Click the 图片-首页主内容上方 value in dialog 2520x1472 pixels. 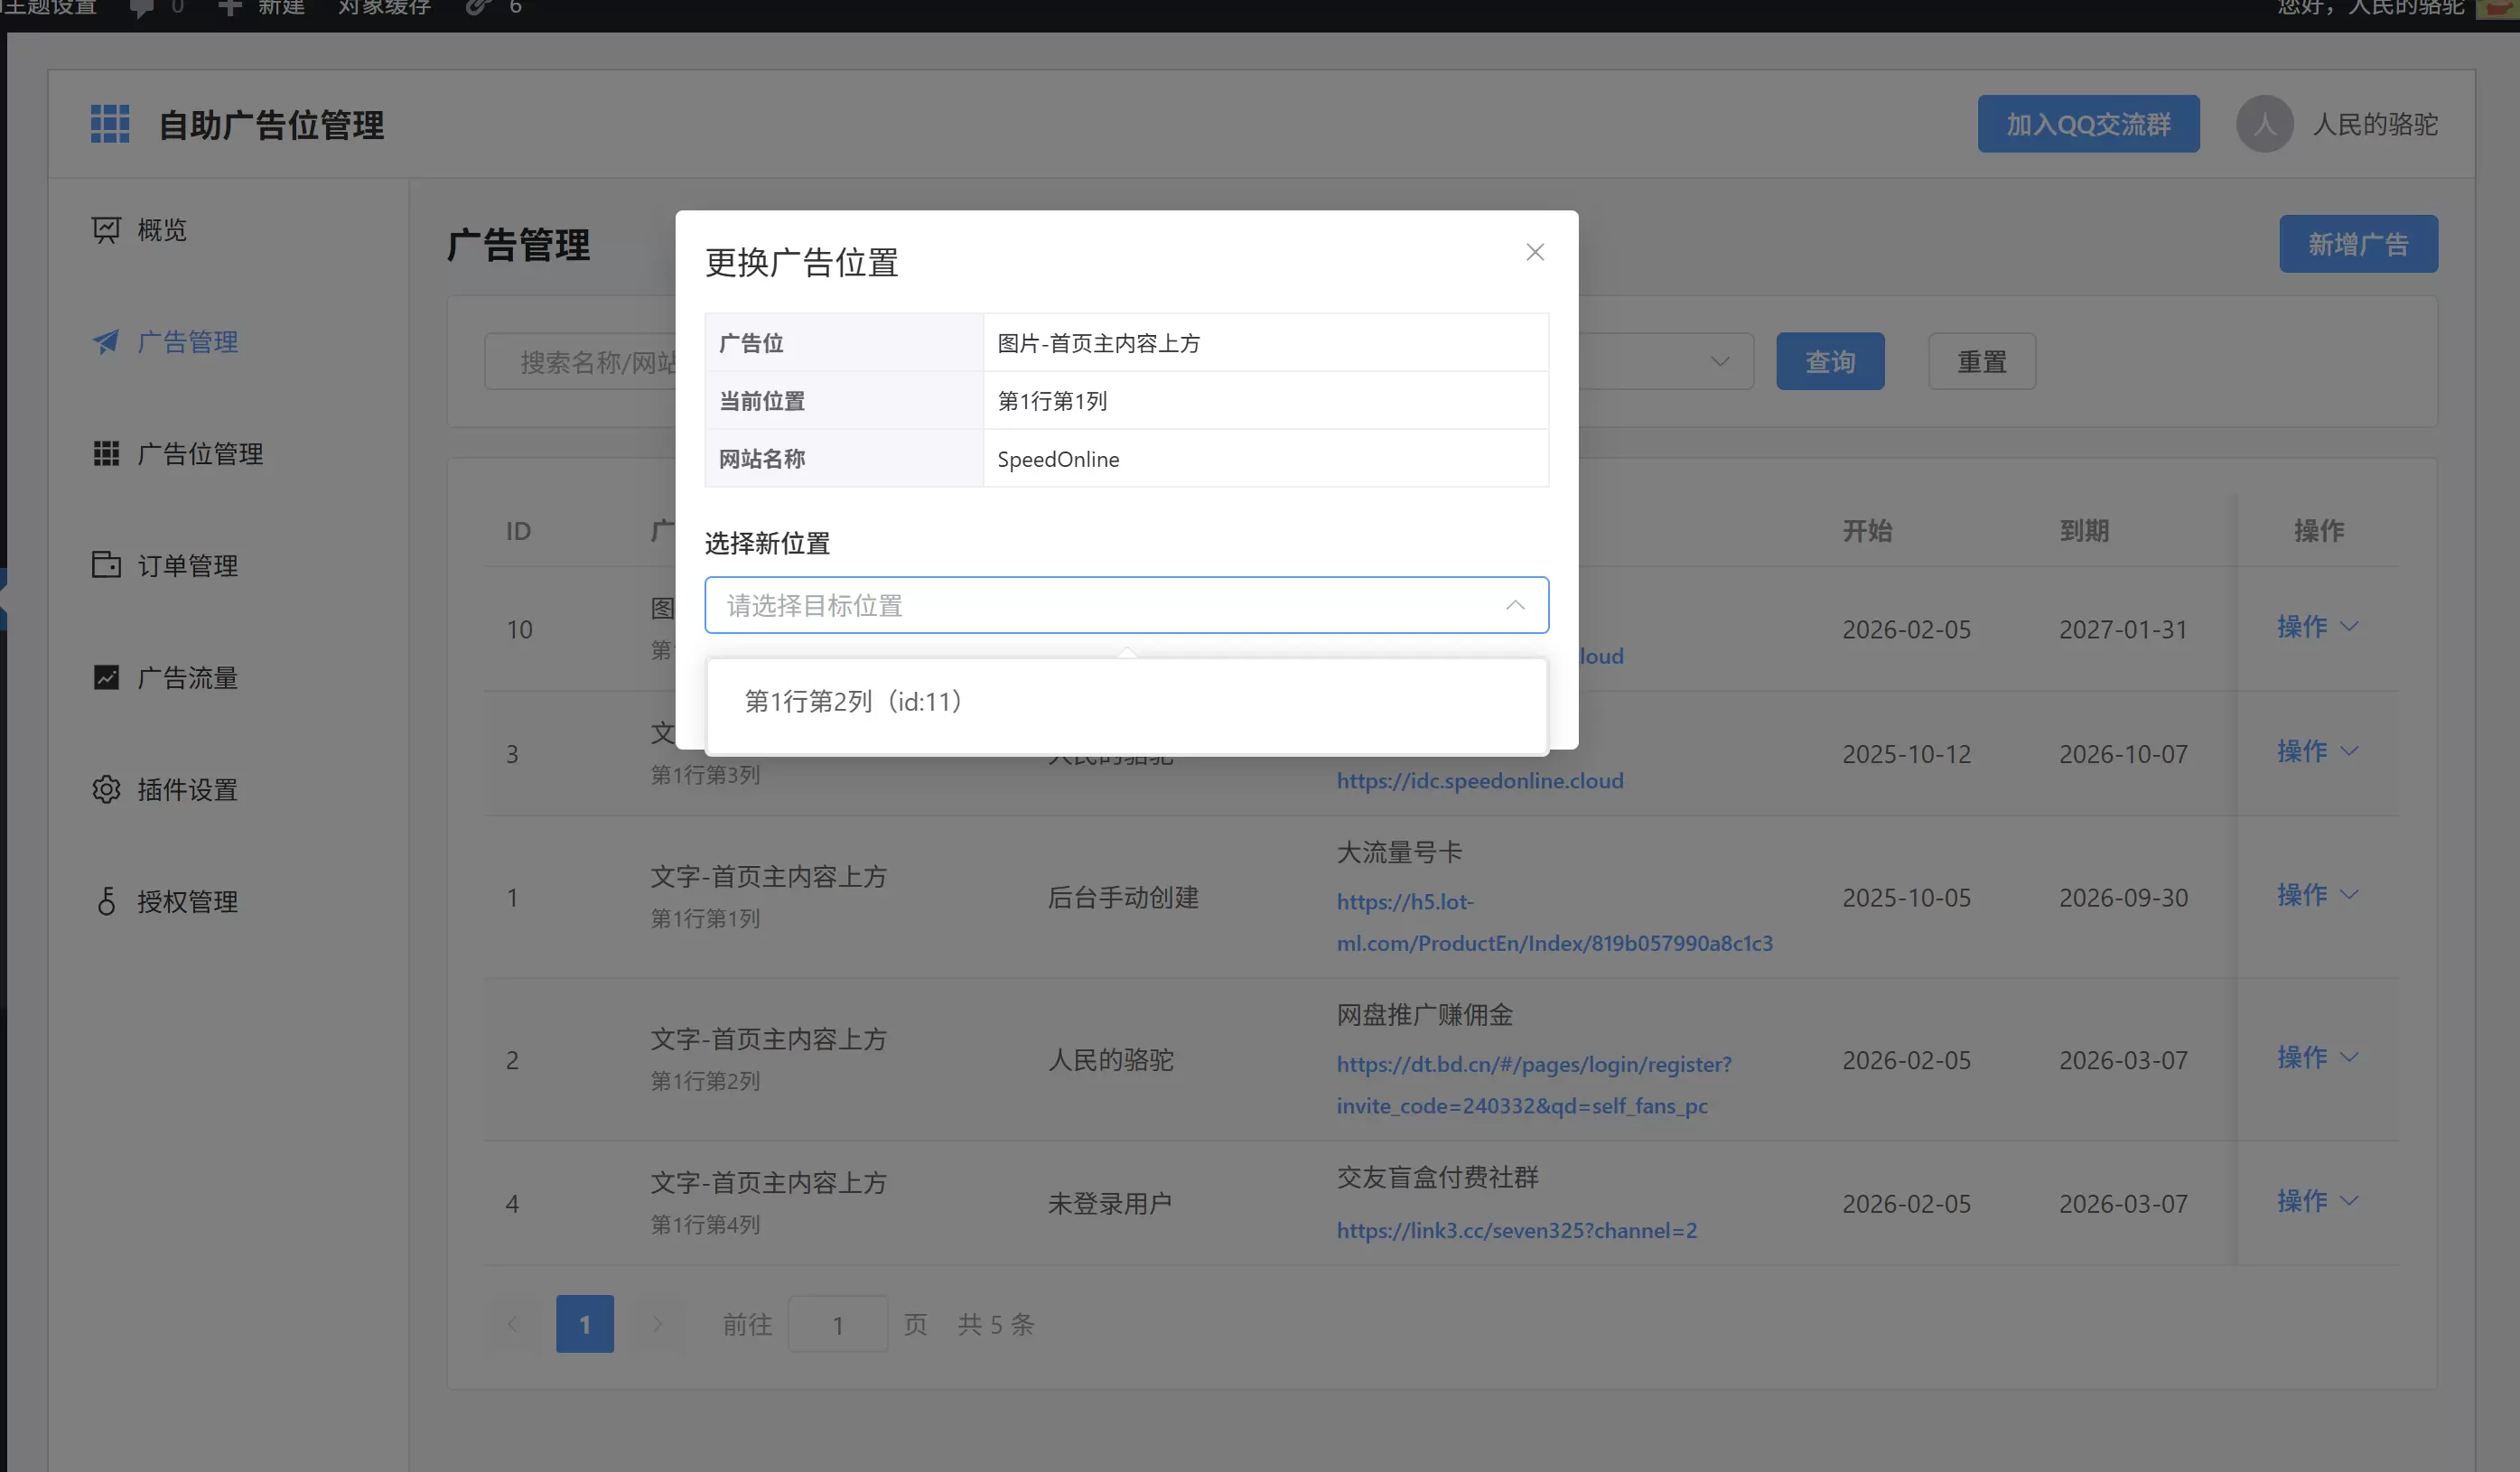pos(1099,343)
